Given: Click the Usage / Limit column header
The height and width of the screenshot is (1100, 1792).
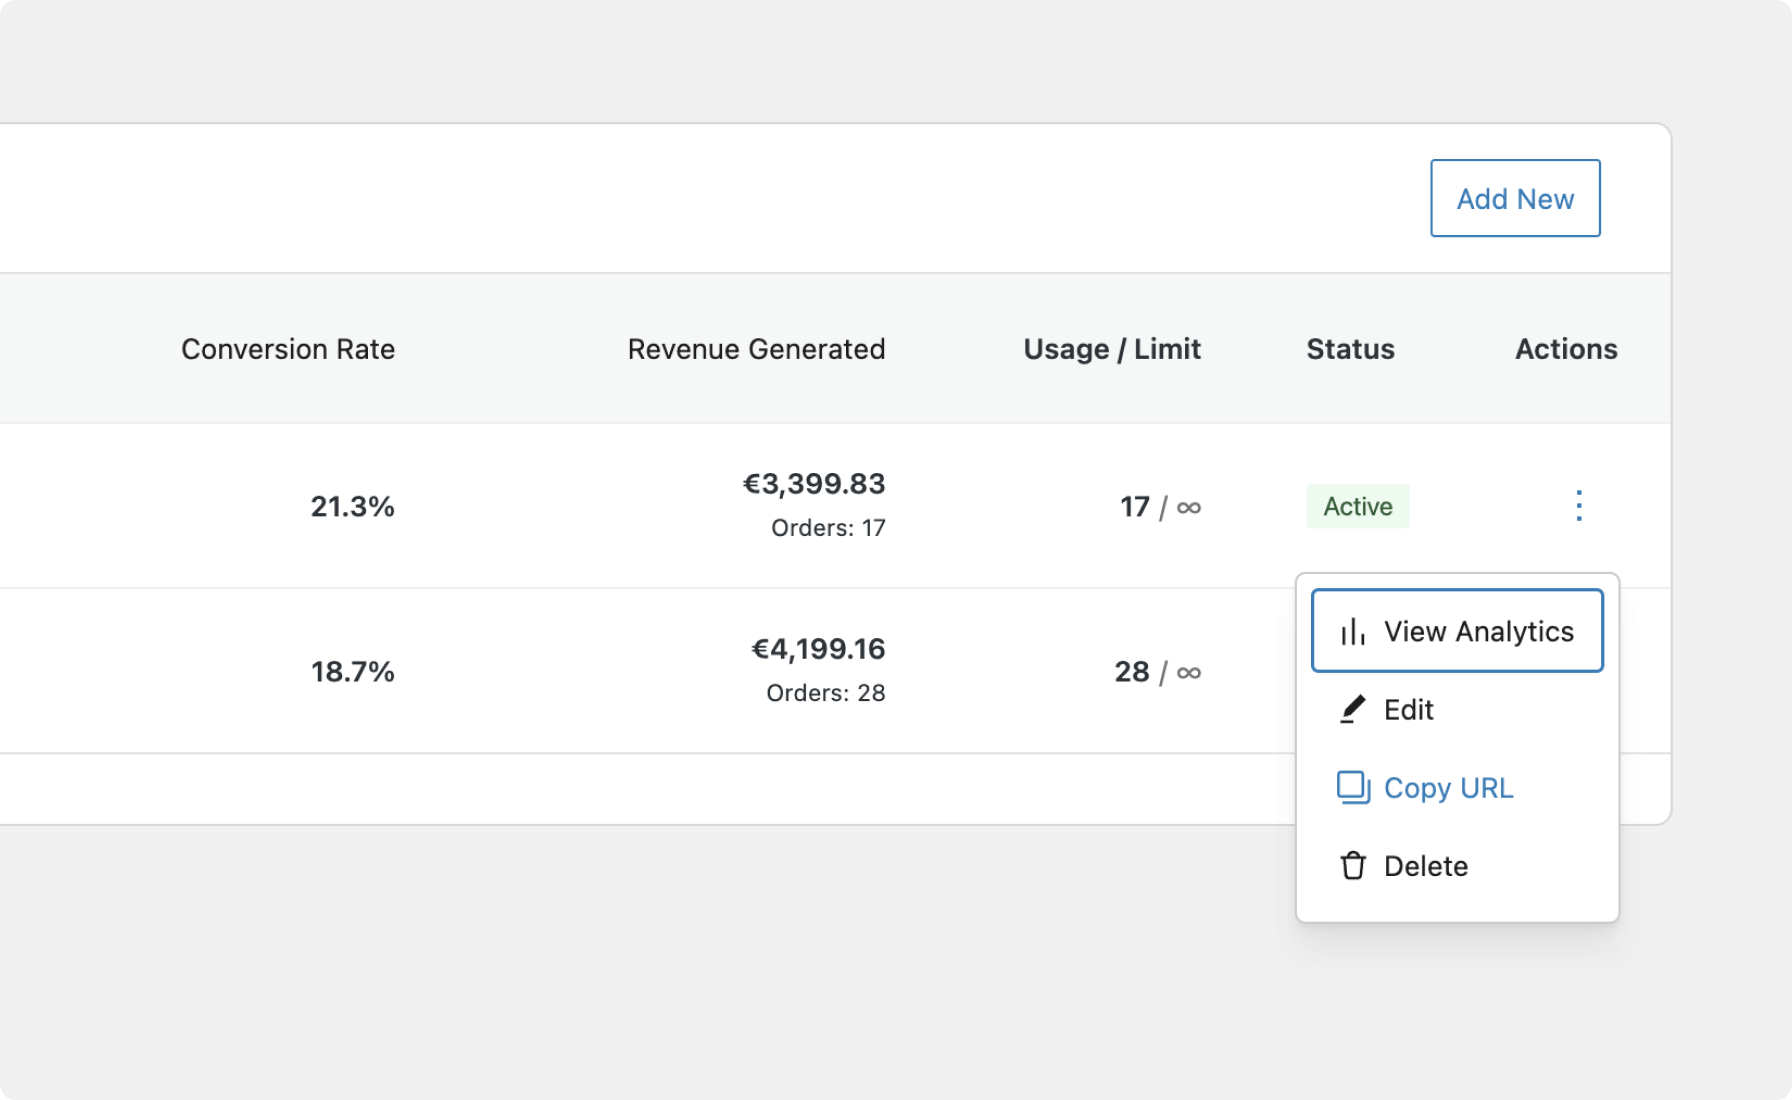Looking at the screenshot, I should coord(1112,349).
